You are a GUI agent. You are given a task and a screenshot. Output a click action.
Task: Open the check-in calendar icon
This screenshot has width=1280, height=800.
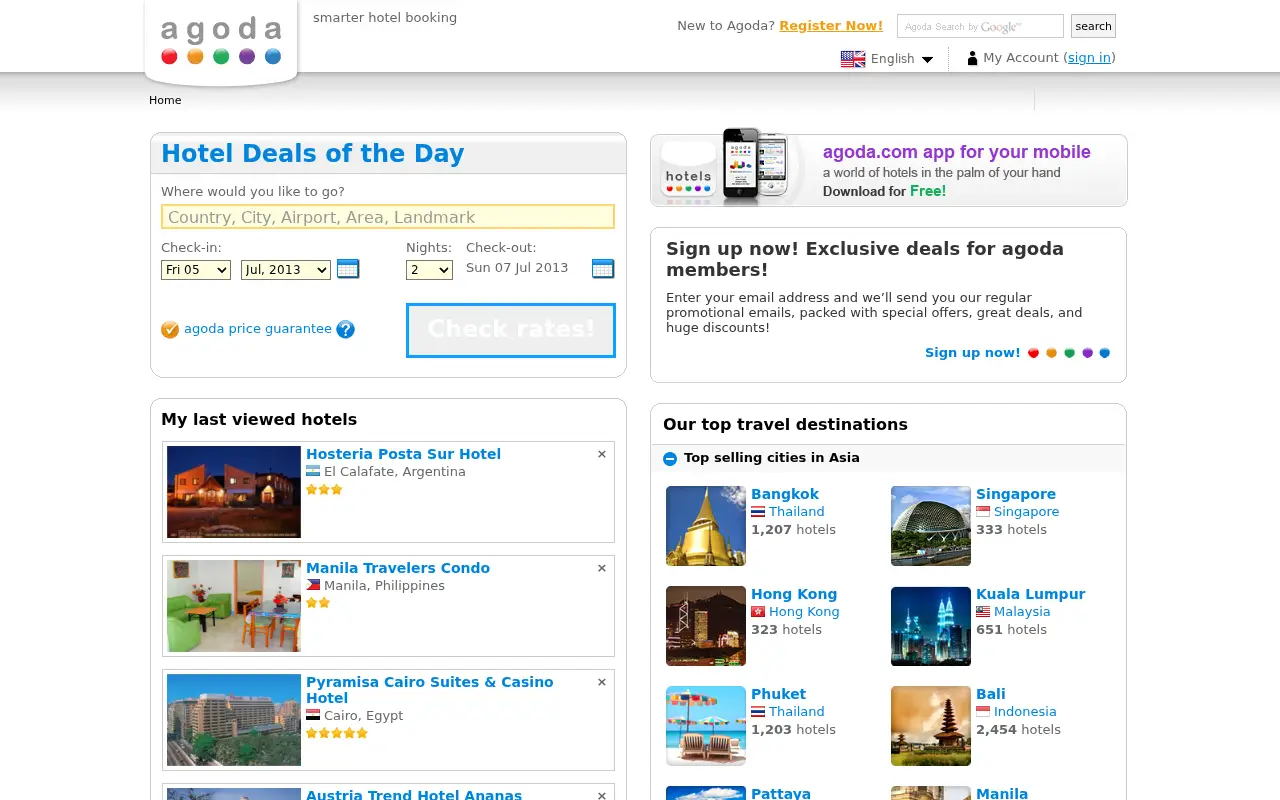click(348, 268)
